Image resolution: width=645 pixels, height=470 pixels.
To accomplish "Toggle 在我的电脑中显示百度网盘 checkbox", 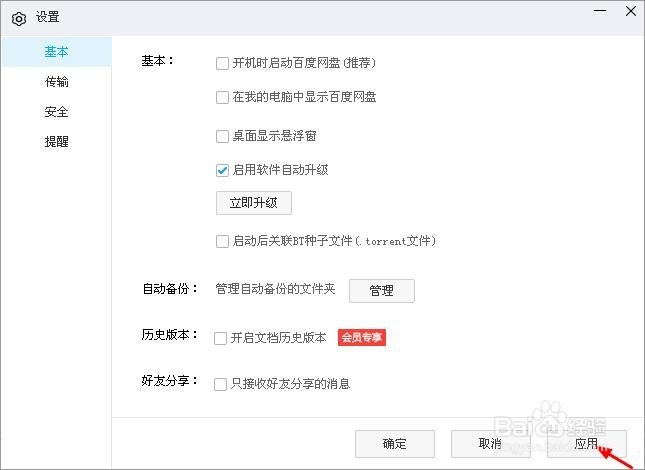I will [x=222, y=98].
